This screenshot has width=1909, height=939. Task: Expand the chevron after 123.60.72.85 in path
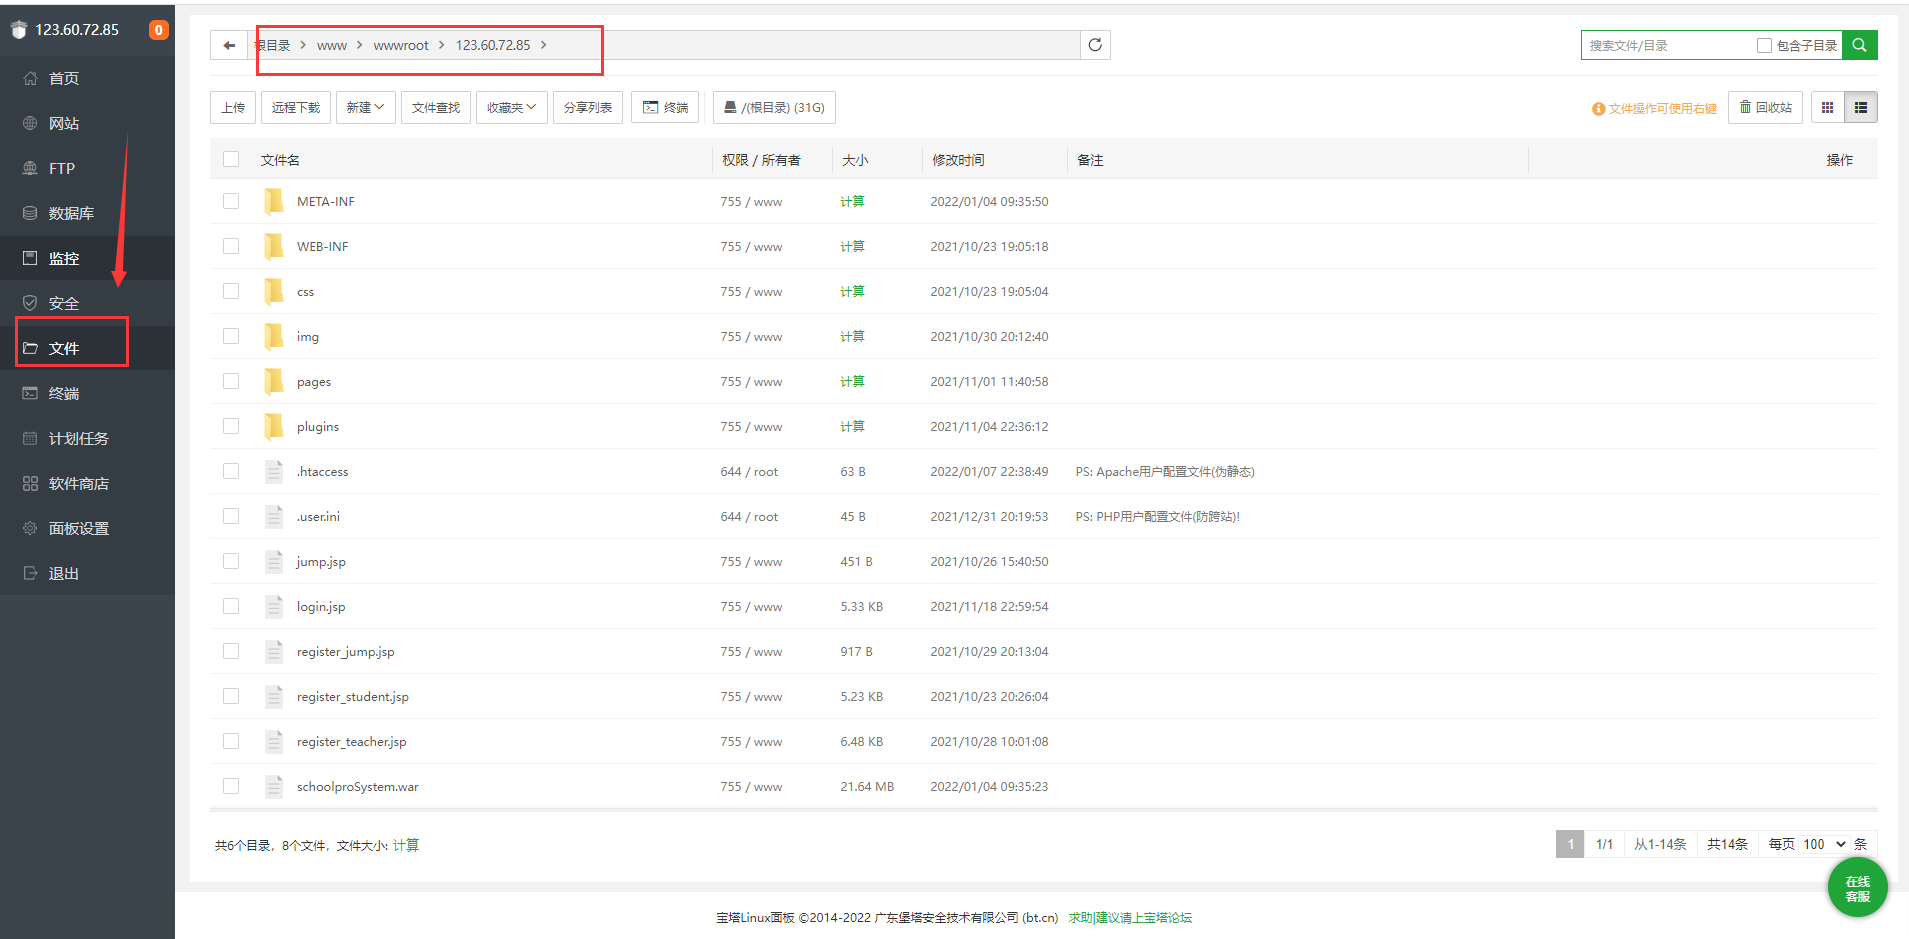[x=543, y=45]
